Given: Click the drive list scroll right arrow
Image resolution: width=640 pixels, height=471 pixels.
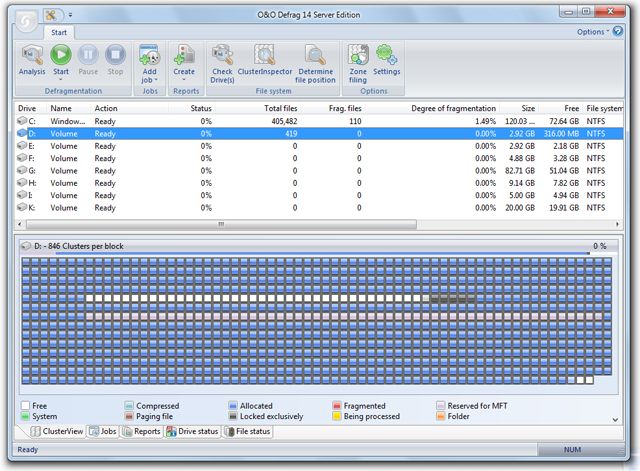Looking at the screenshot, I should point(617,224).
